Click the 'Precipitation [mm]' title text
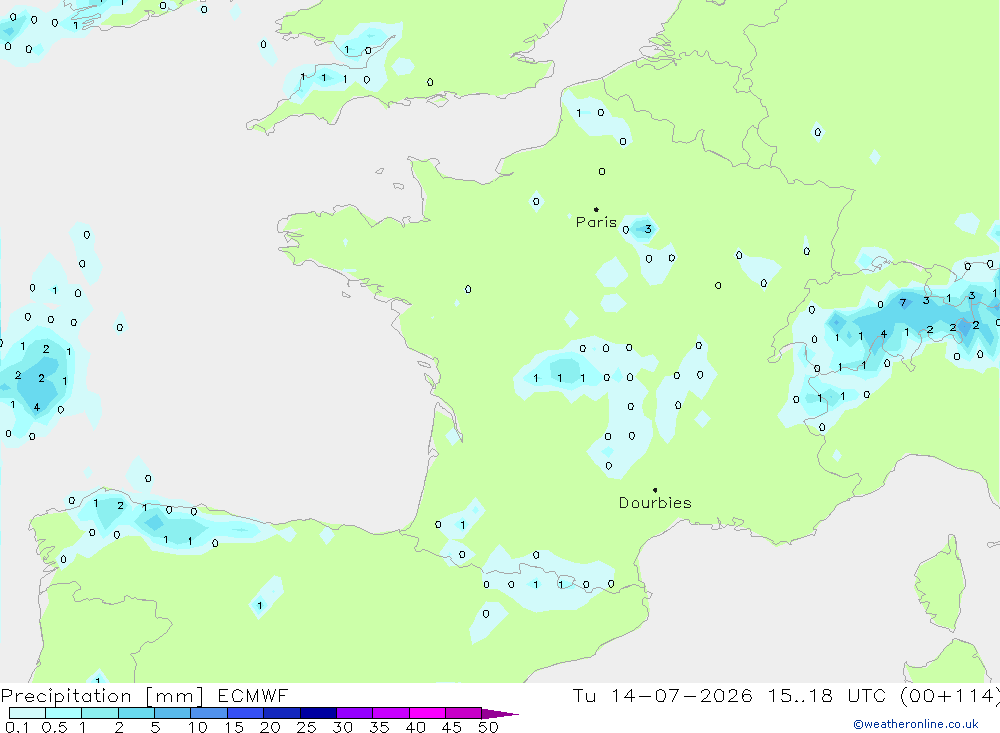 (x=102, y=696)
